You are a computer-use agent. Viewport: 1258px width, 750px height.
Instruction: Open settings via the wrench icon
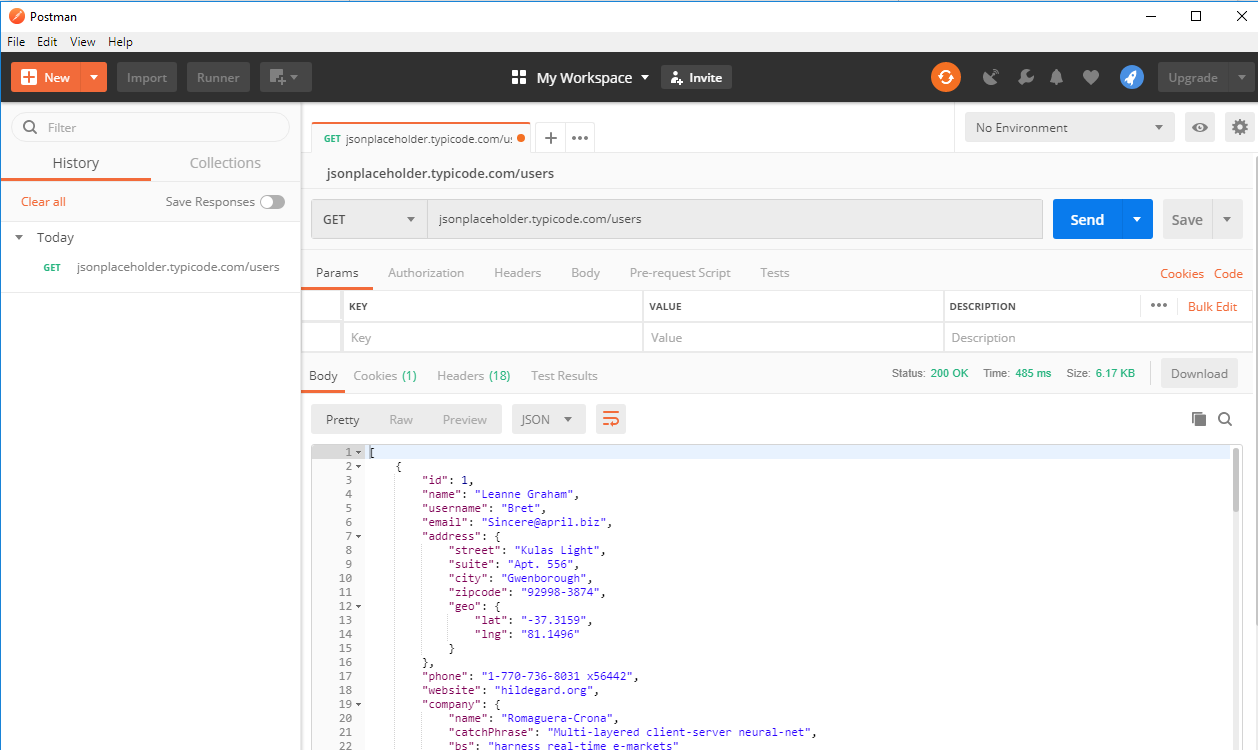(1025, 77)
